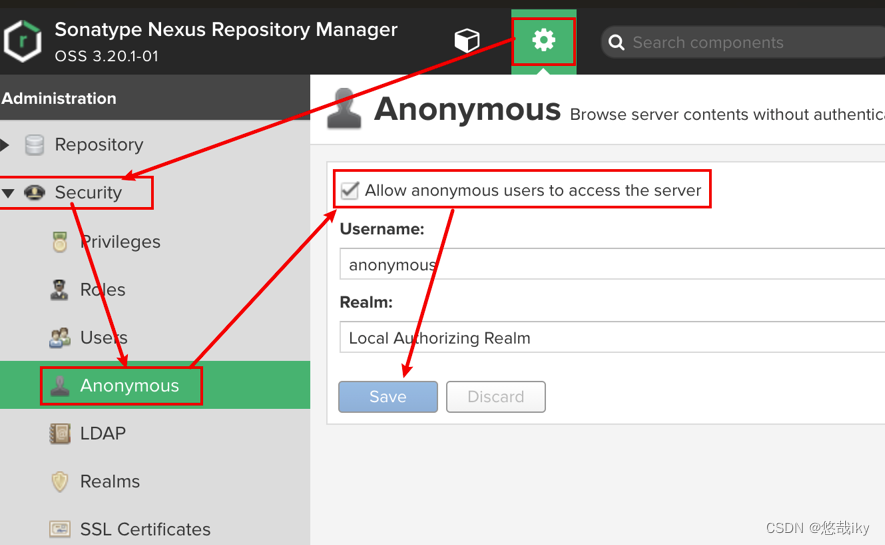Viewport: 885px width, 545px height.
Task: Click the Users people icon
Action: pos(59,337)
